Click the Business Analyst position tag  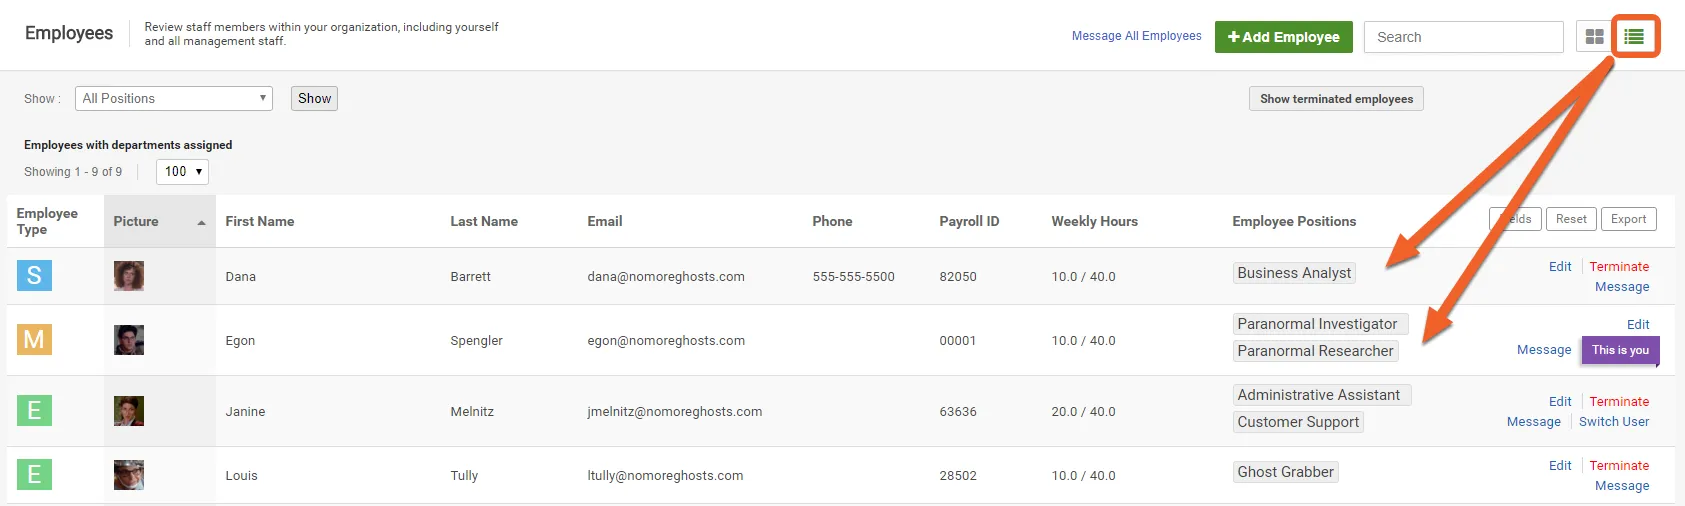pos(1294,273)
